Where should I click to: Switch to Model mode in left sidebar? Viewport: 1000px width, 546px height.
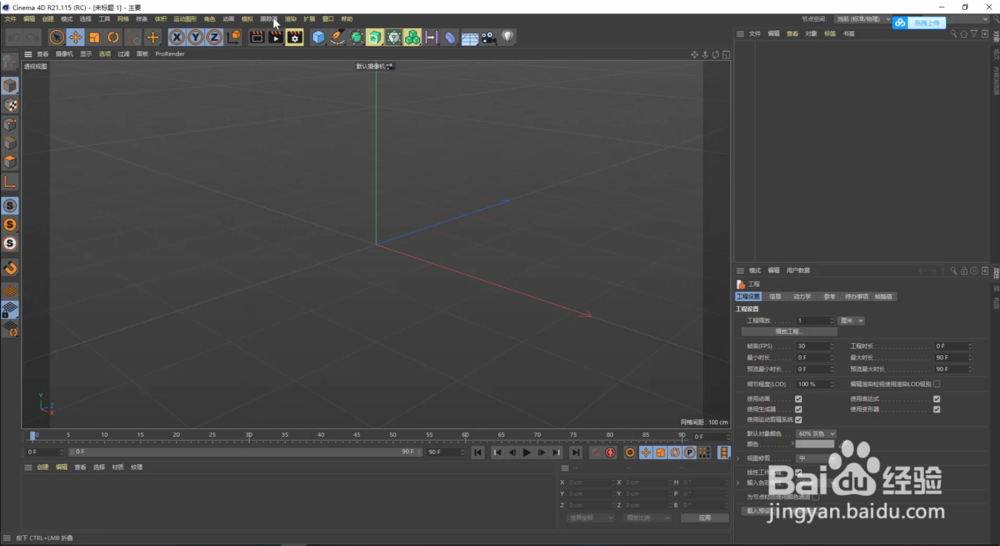10,85
